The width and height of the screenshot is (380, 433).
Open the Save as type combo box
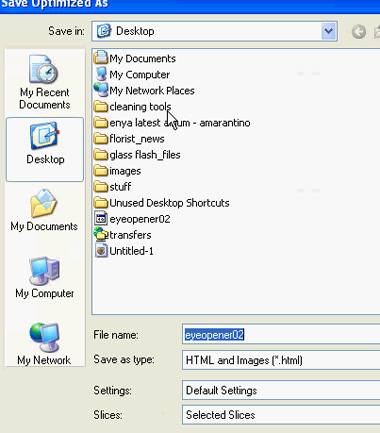pyautogui.click(x=281, y=360)
